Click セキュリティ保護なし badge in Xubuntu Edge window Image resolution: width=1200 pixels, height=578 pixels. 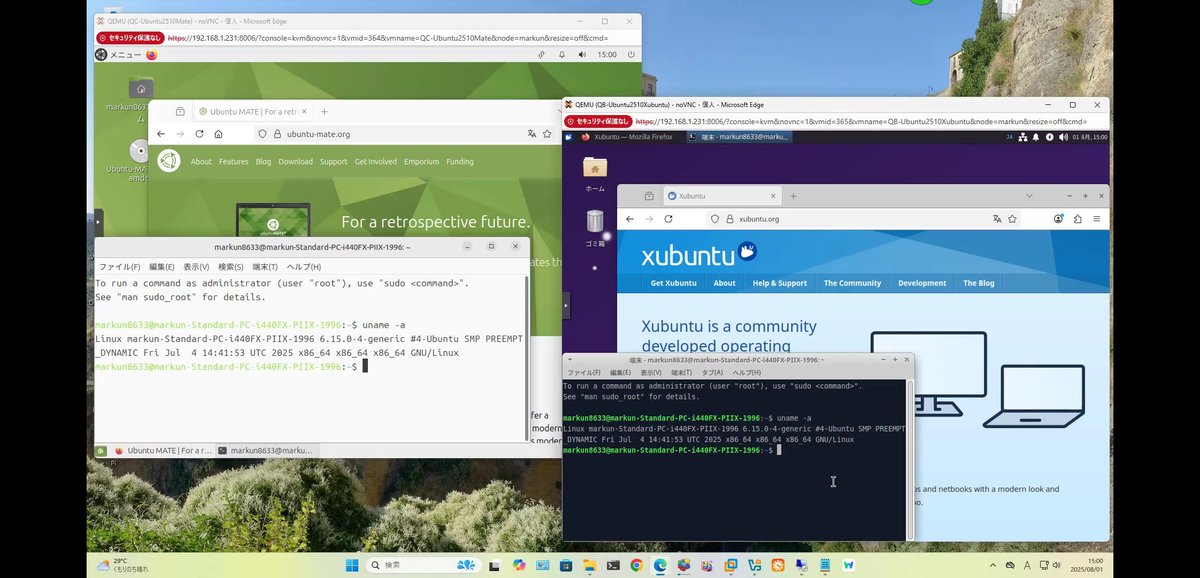(598, 121)
